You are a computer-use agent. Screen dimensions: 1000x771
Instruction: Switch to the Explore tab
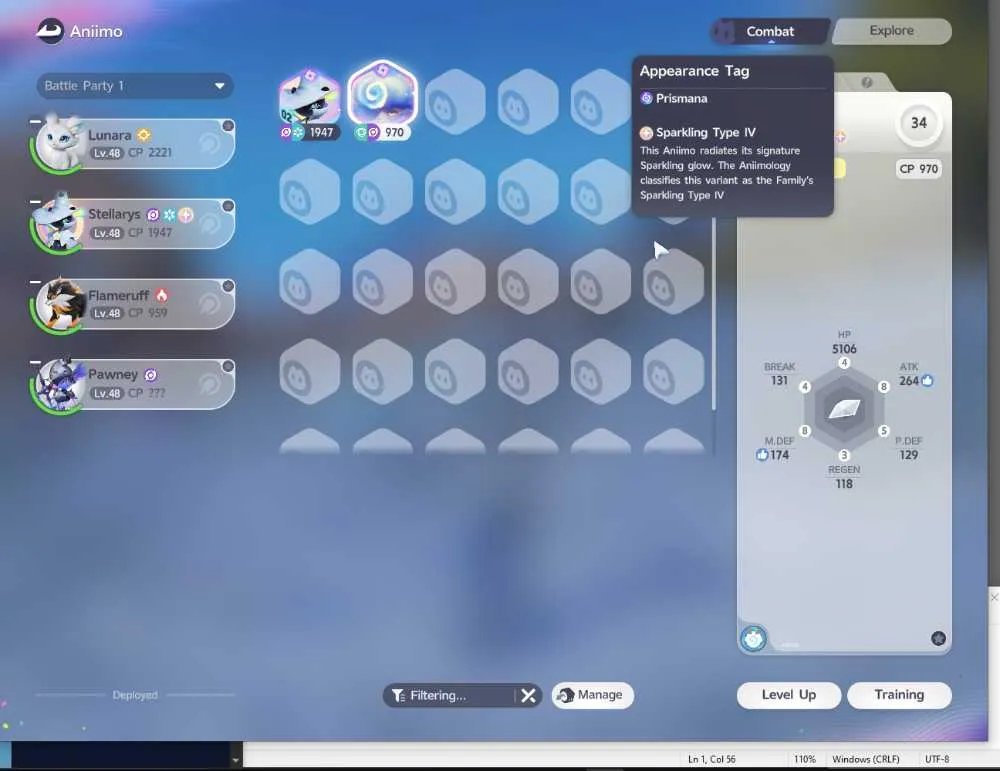(x=892, y=31)
